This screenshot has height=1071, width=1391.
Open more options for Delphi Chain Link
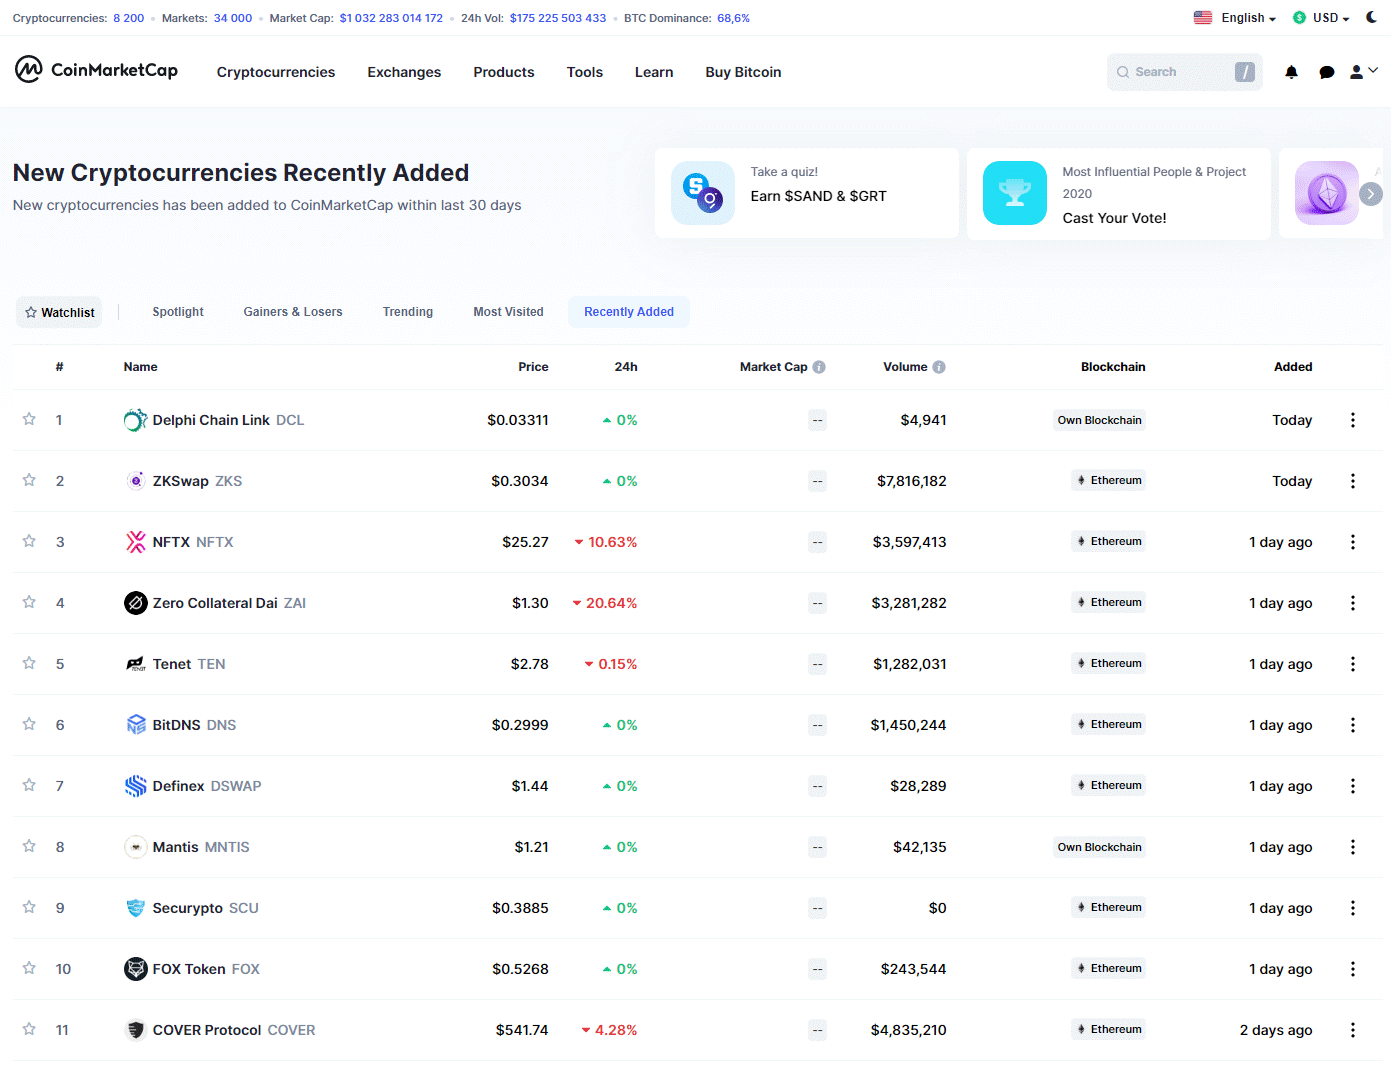coord(1353,420)
